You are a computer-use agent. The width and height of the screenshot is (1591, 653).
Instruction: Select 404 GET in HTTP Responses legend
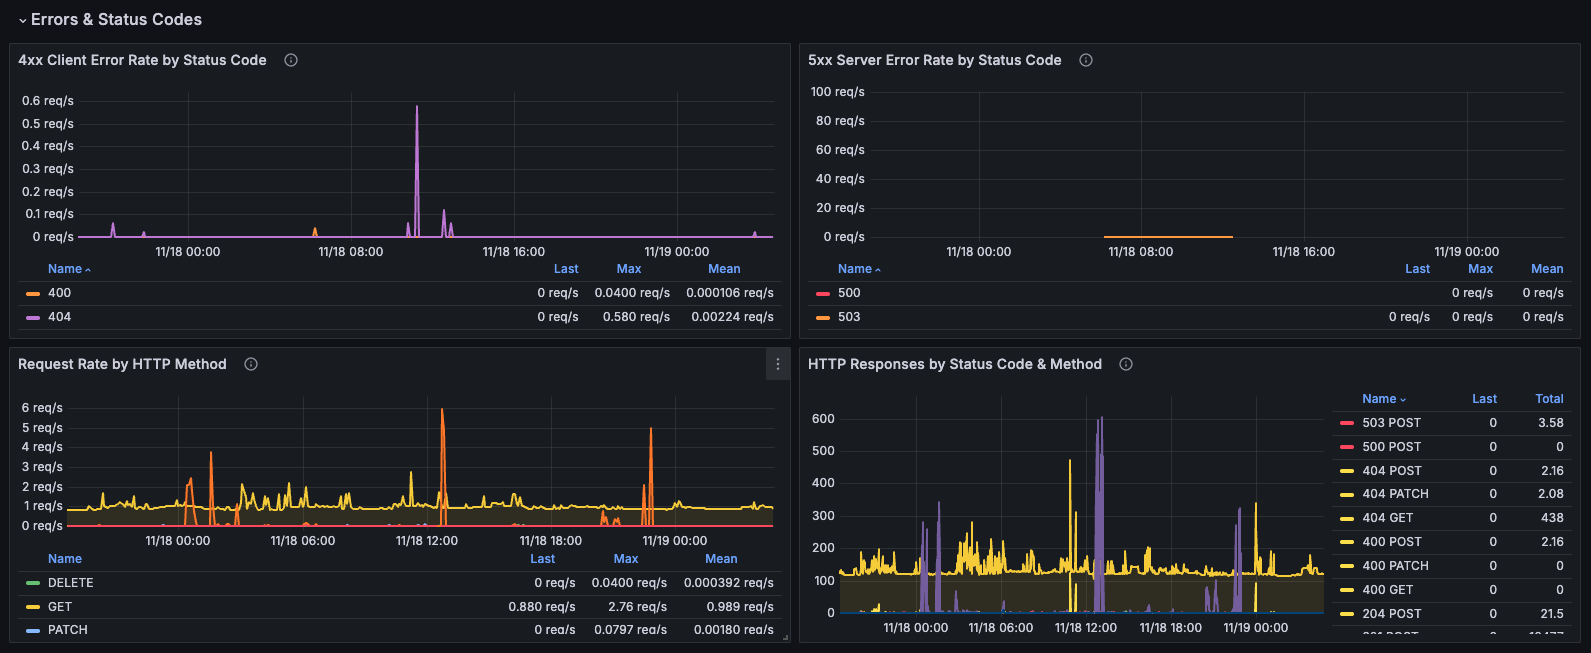click(1387, 518)
